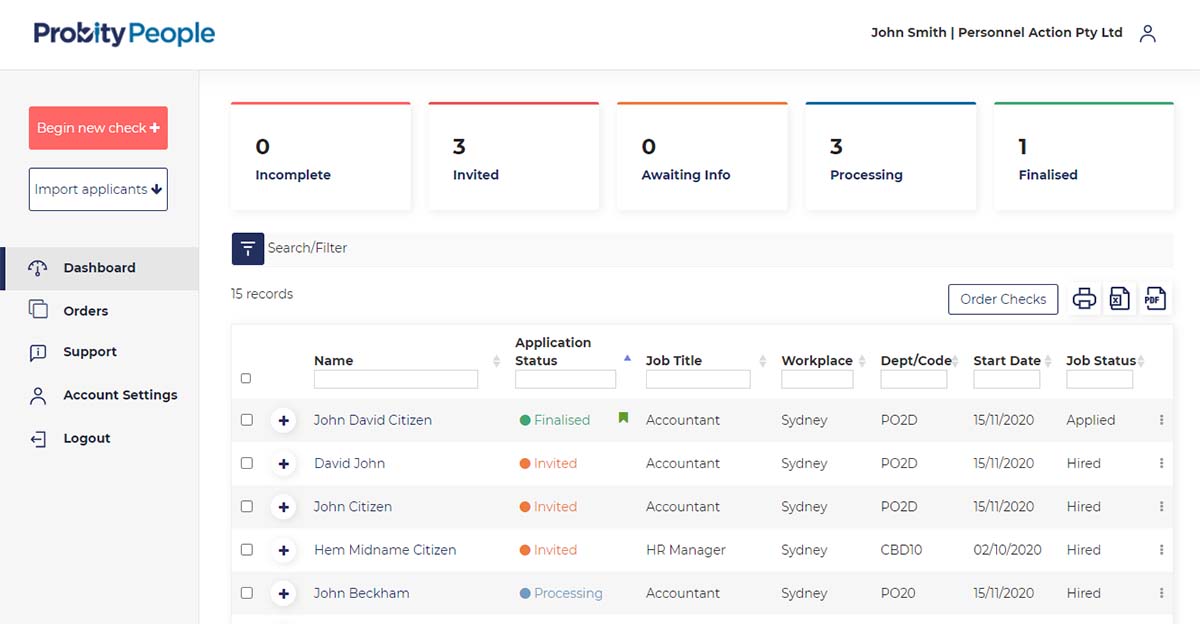1200x624 pixels.
Task: Sort the table by Application Status column
Action: 627,358
